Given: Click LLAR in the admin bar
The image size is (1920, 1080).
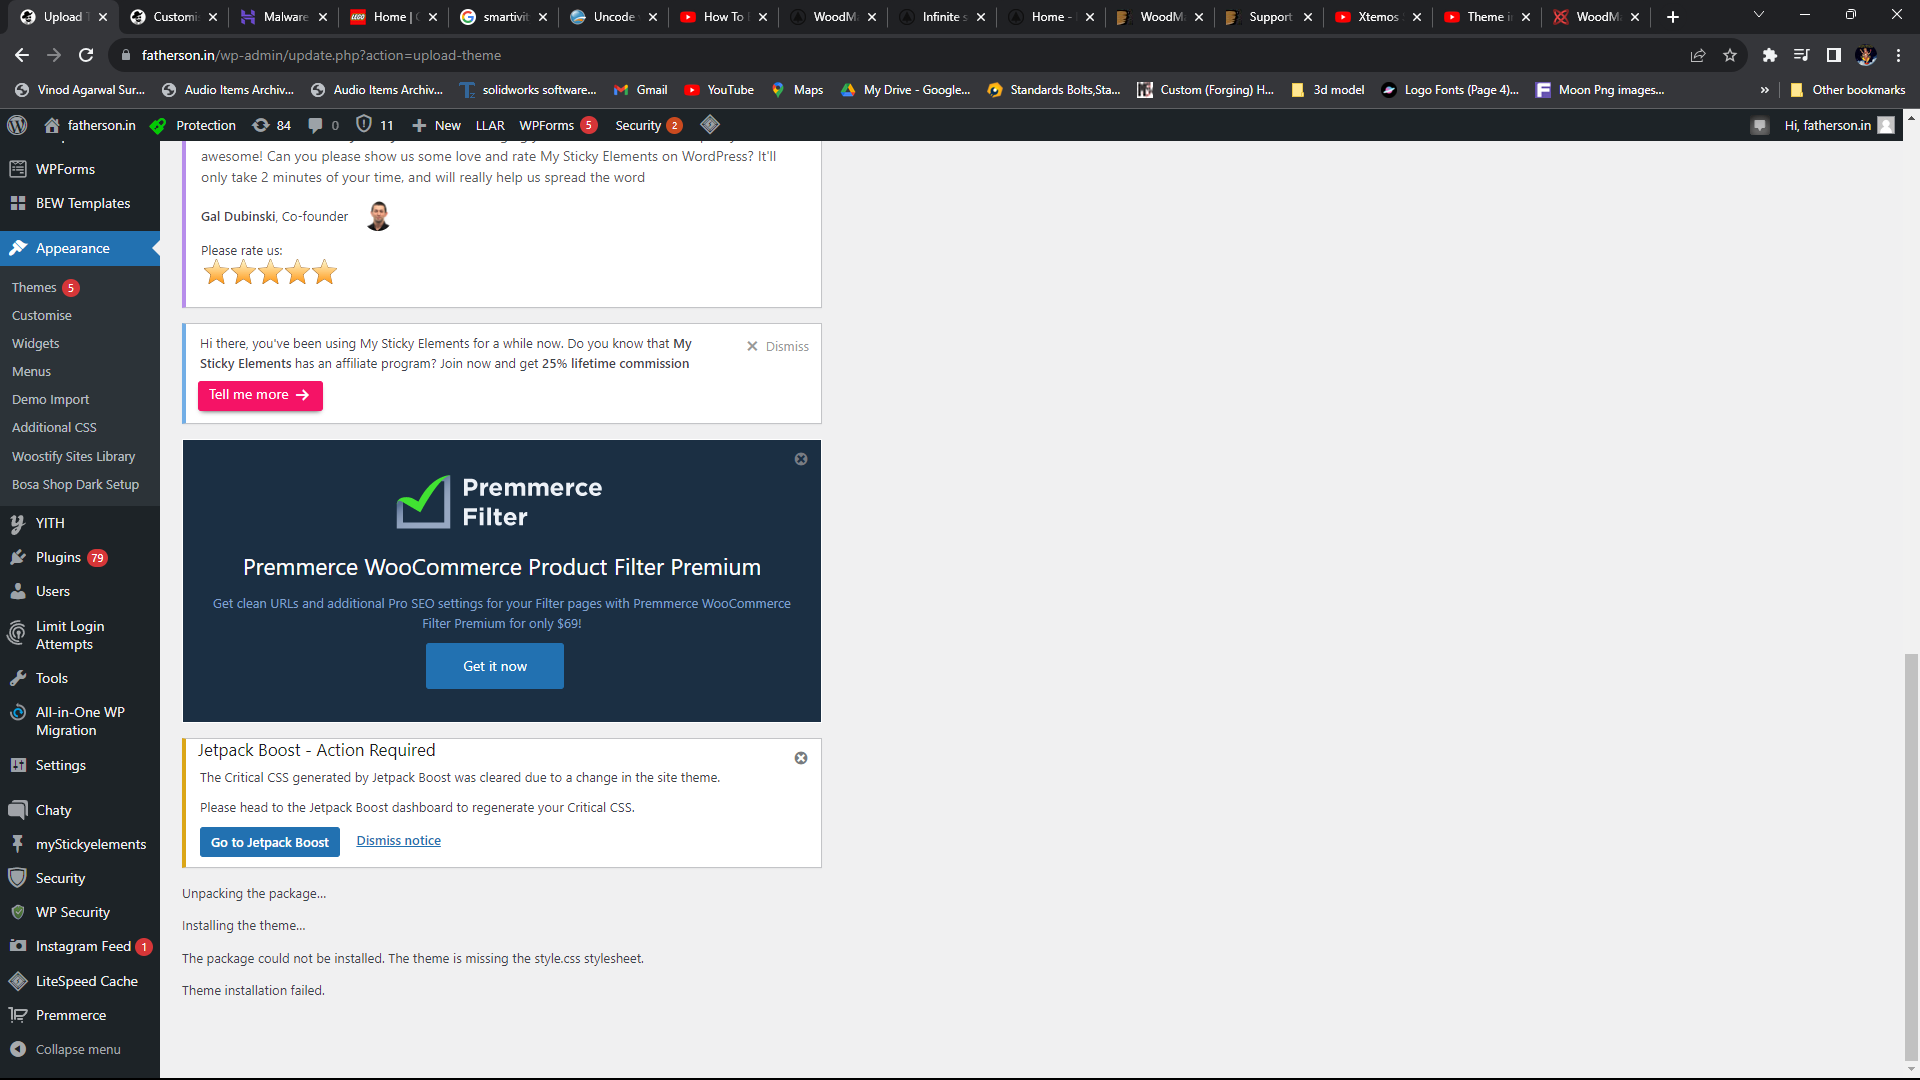Looking at the screenshot, I should point(490,125).
